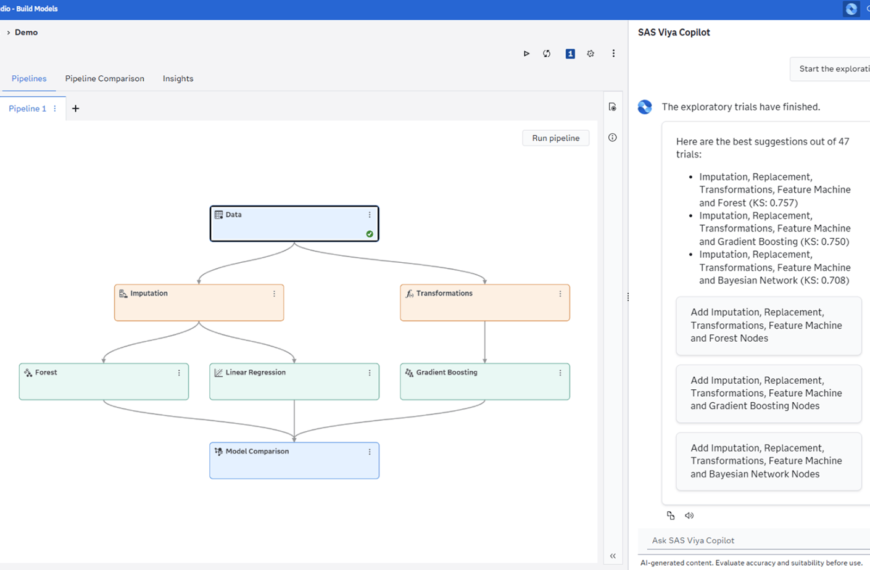Switch to the Pipelines tab

(29, 79)
